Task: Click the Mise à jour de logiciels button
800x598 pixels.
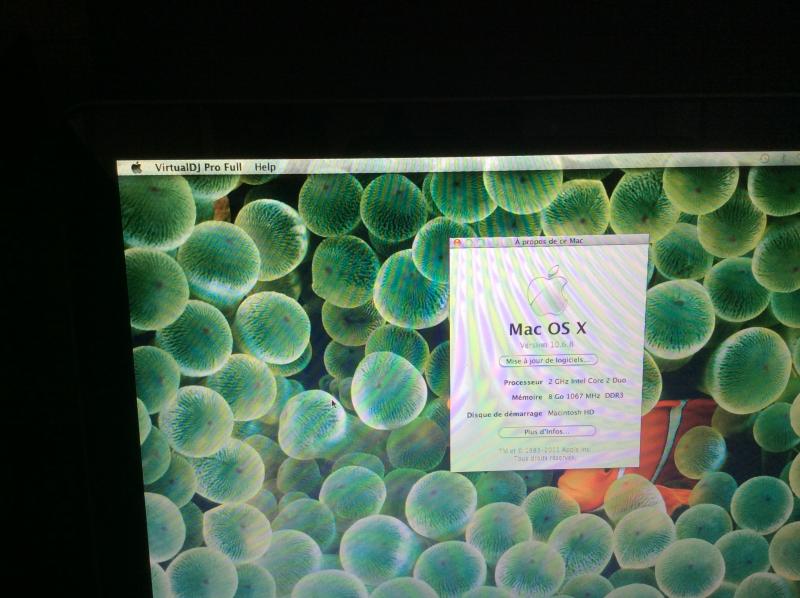Action: (548, 360)
